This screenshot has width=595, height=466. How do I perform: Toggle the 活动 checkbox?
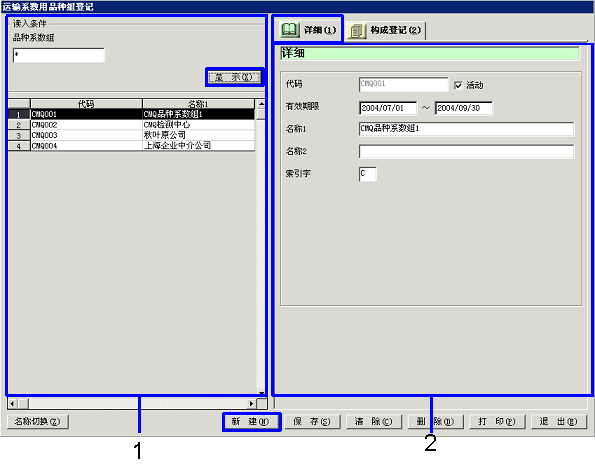point(458,85)
